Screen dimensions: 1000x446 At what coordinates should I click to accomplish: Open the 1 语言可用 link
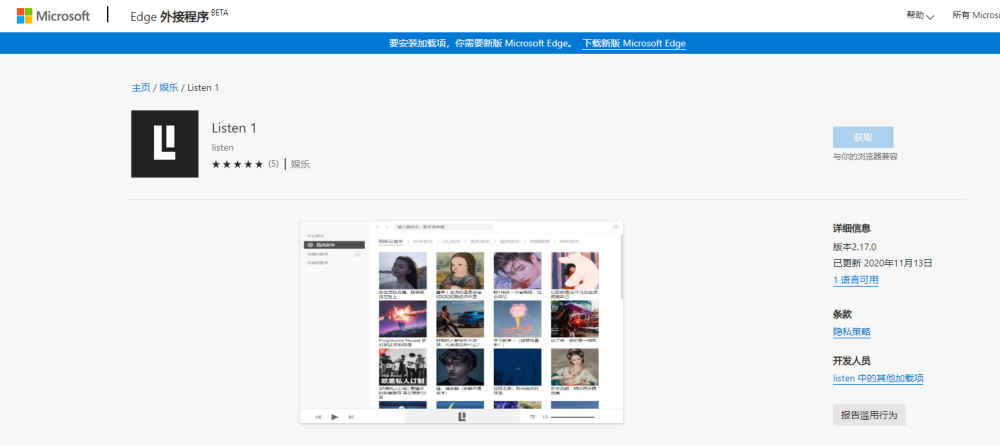(855, 280)
